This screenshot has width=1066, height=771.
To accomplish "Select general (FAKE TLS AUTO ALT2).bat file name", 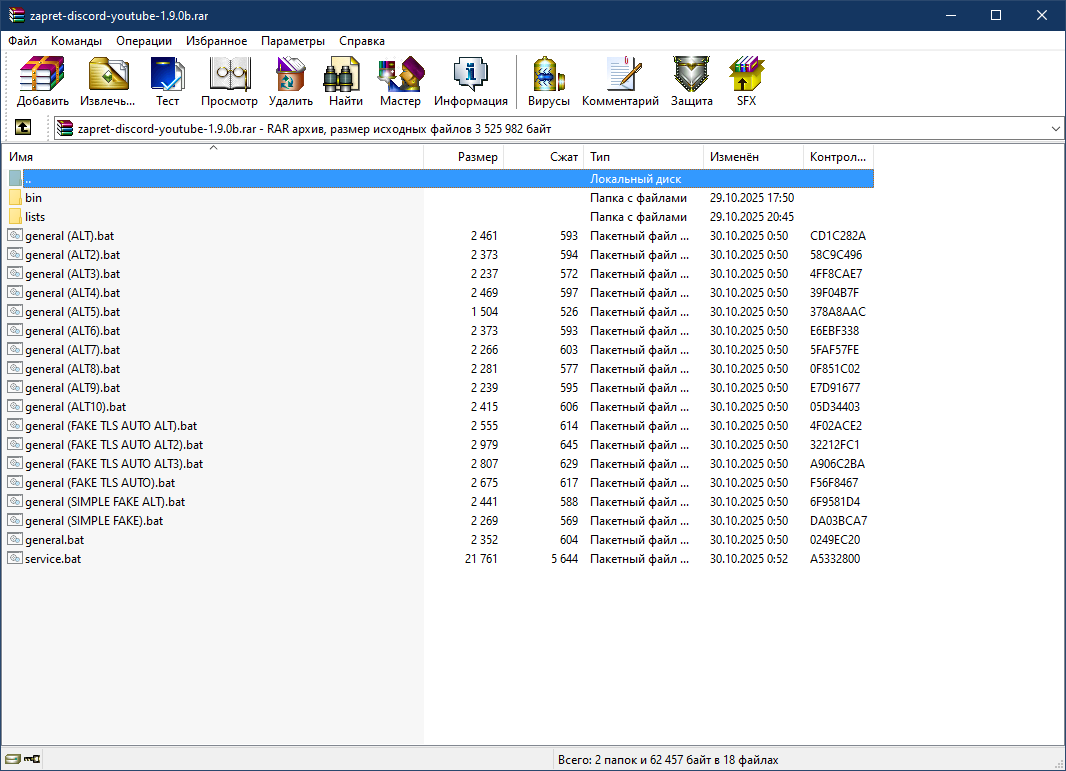I will tap(114, 445).
